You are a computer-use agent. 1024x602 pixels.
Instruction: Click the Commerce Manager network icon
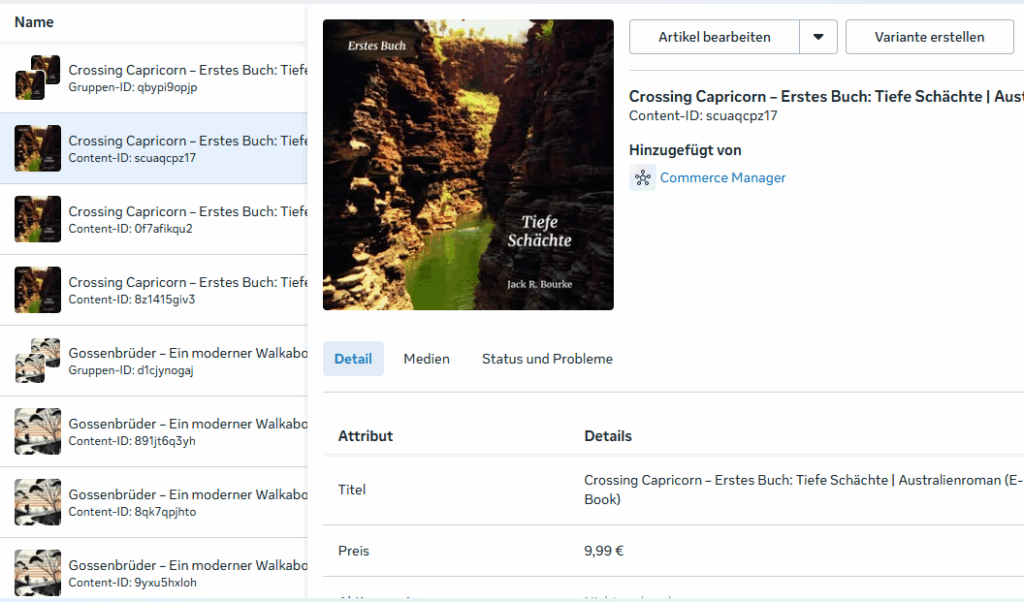[643, 178]
